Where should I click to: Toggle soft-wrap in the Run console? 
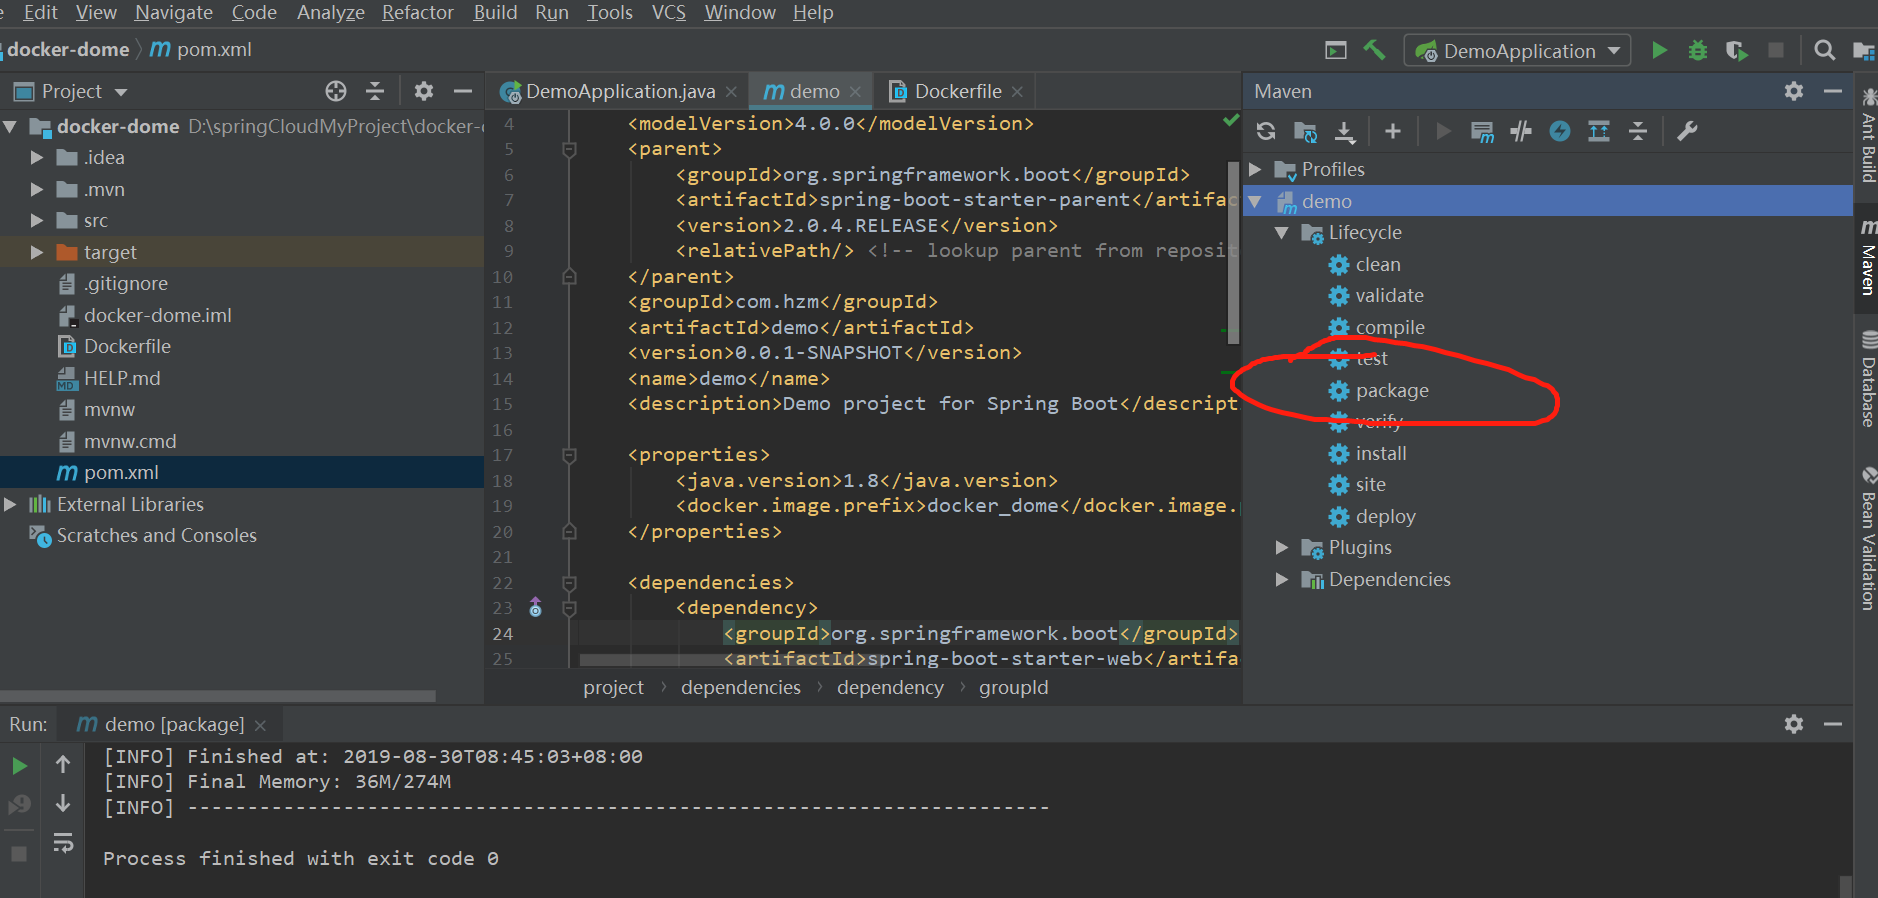pyautogui.click(x=63, y=842)
